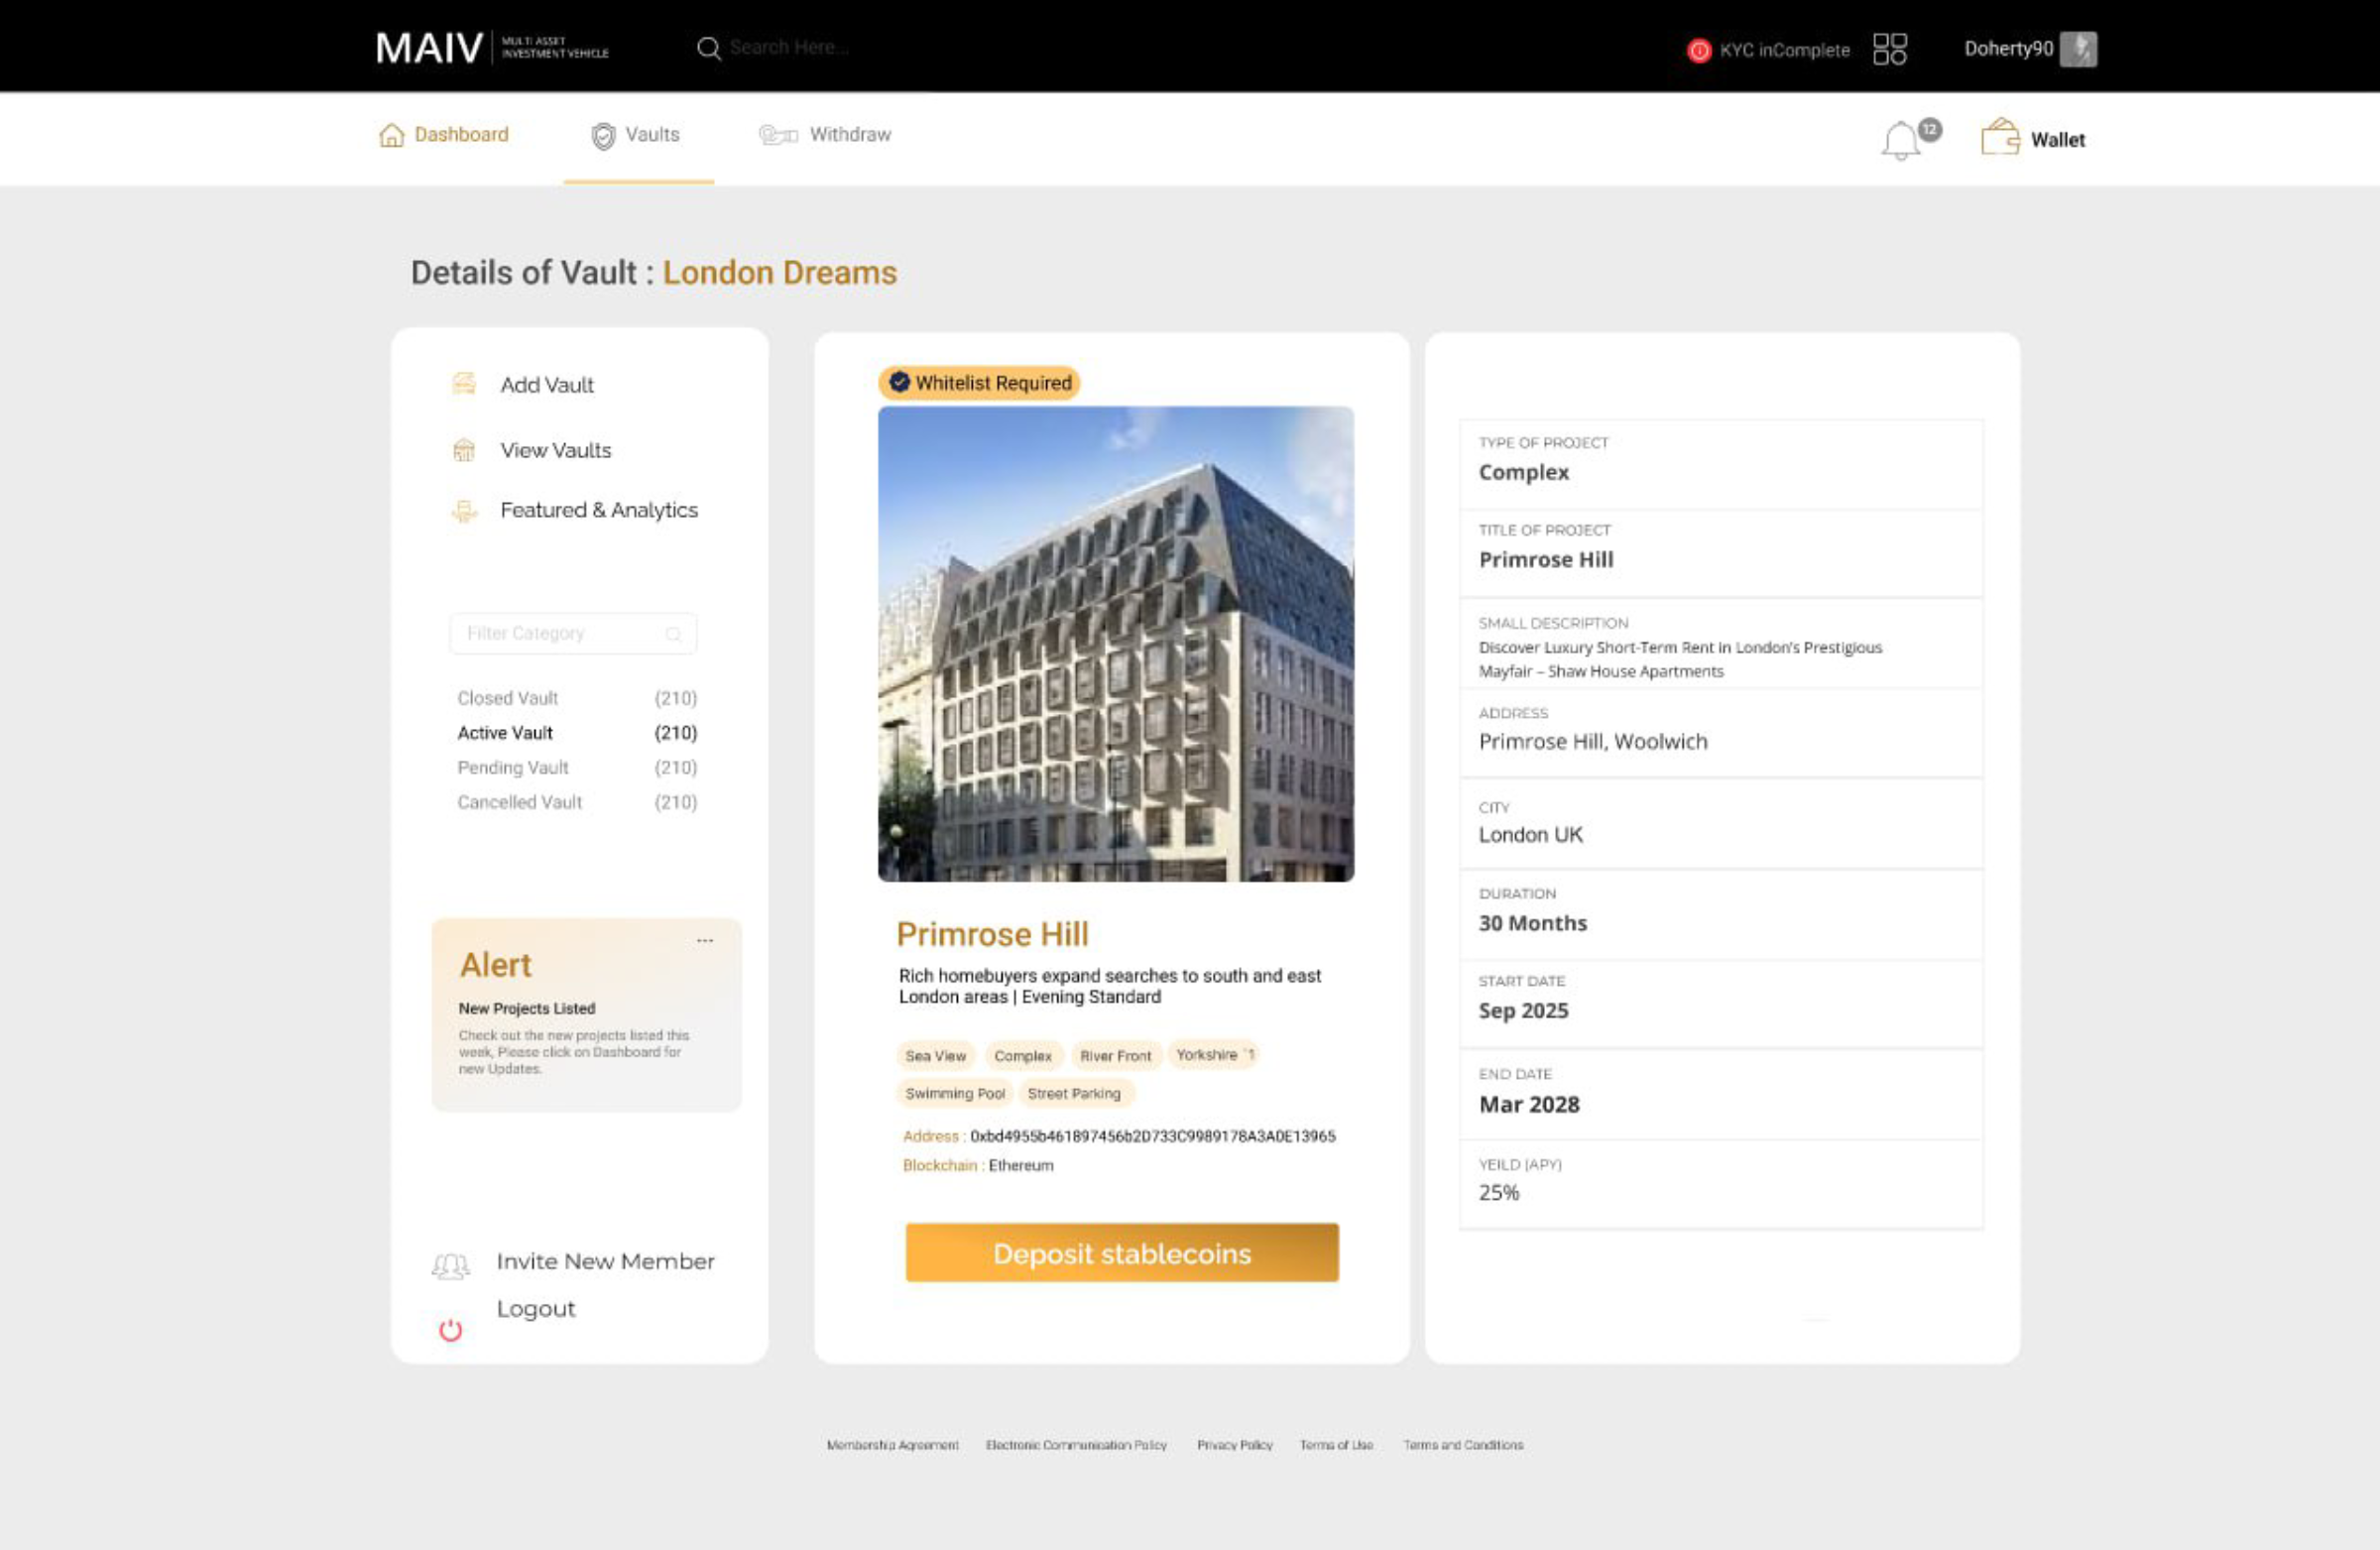Click the Invite New Member icon
2380x1550 pixels.
point(450,1266)
